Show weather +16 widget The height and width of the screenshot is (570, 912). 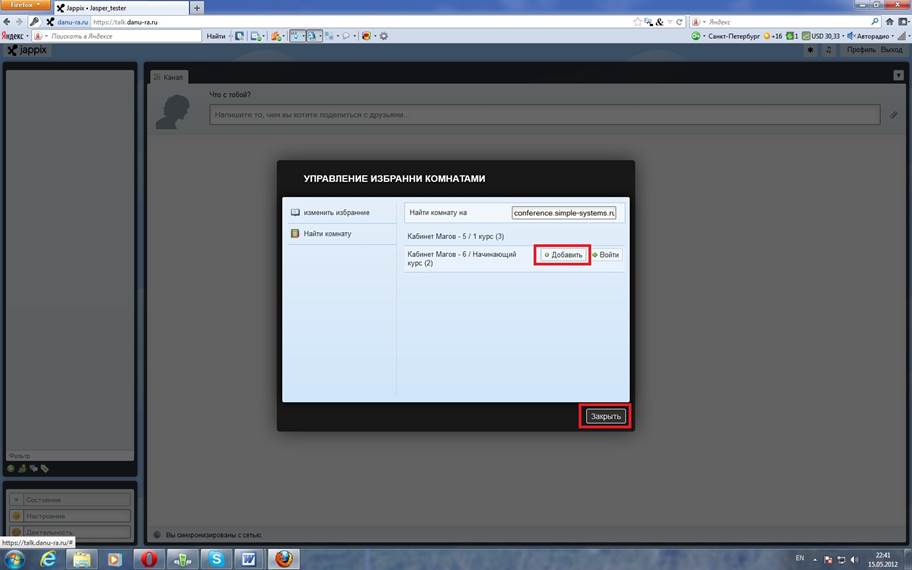pyautogui.click(x=773, y=36)
